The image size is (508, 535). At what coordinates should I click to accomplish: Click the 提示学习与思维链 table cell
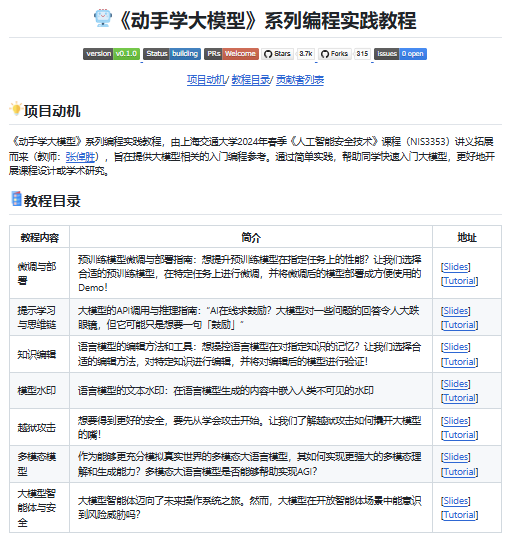[x=40, y=317]
